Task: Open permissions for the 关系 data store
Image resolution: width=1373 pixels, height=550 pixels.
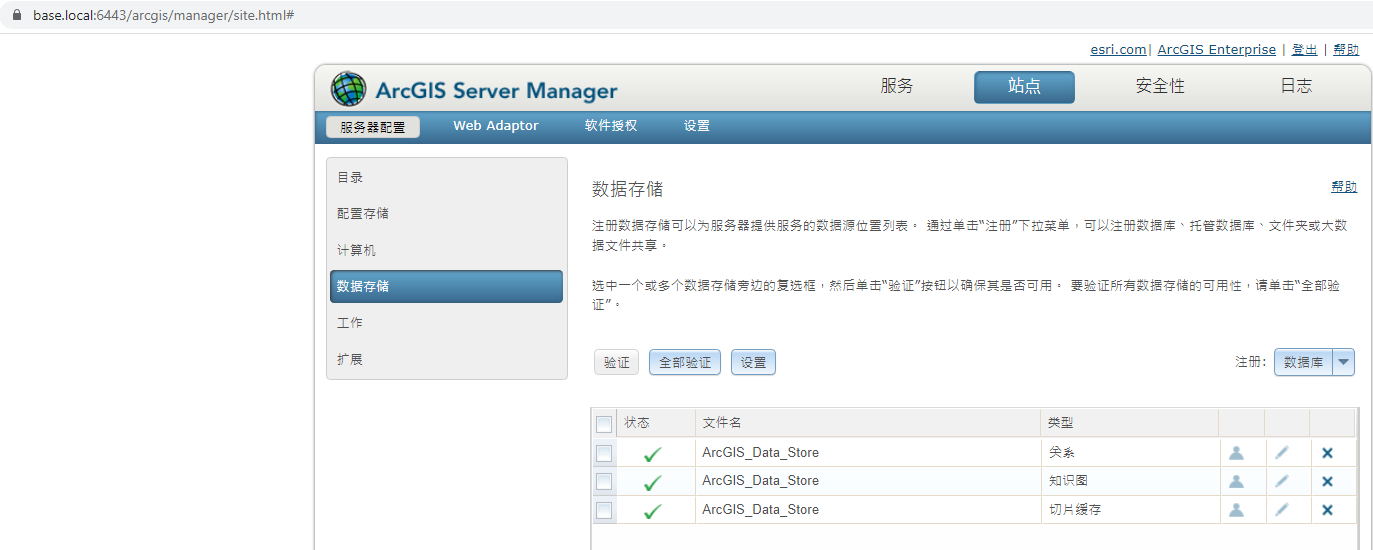Action: tap(1236, 453)
